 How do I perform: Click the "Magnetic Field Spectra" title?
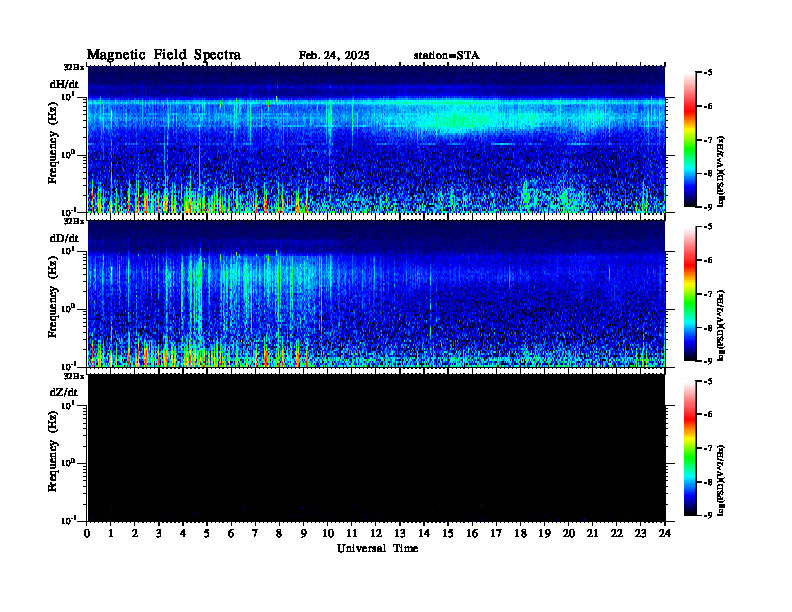click(164, 55)
